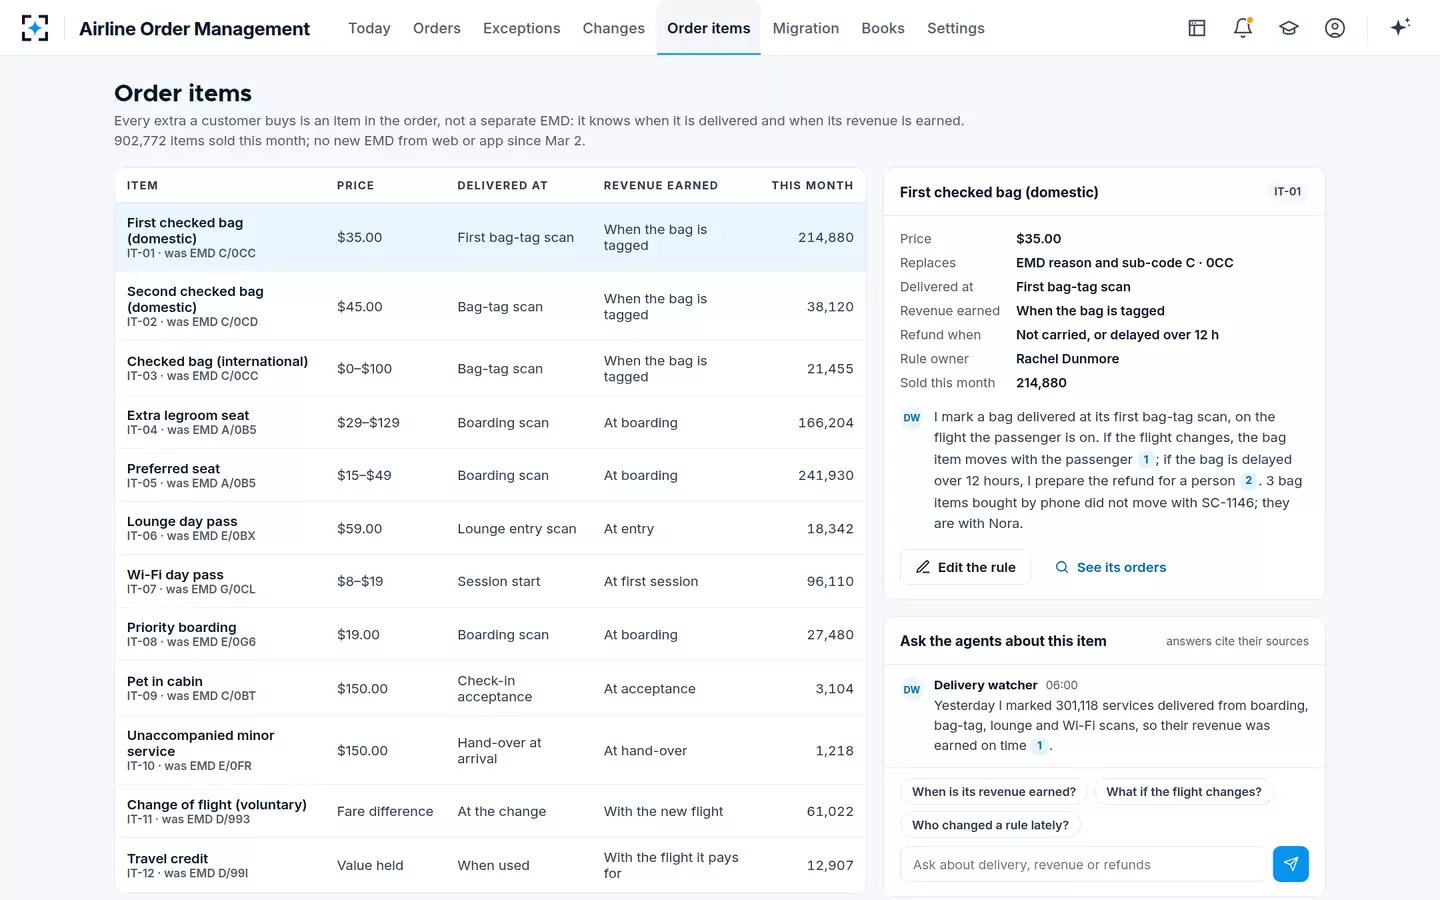Open the Books tab

click(x=883, y=28)
